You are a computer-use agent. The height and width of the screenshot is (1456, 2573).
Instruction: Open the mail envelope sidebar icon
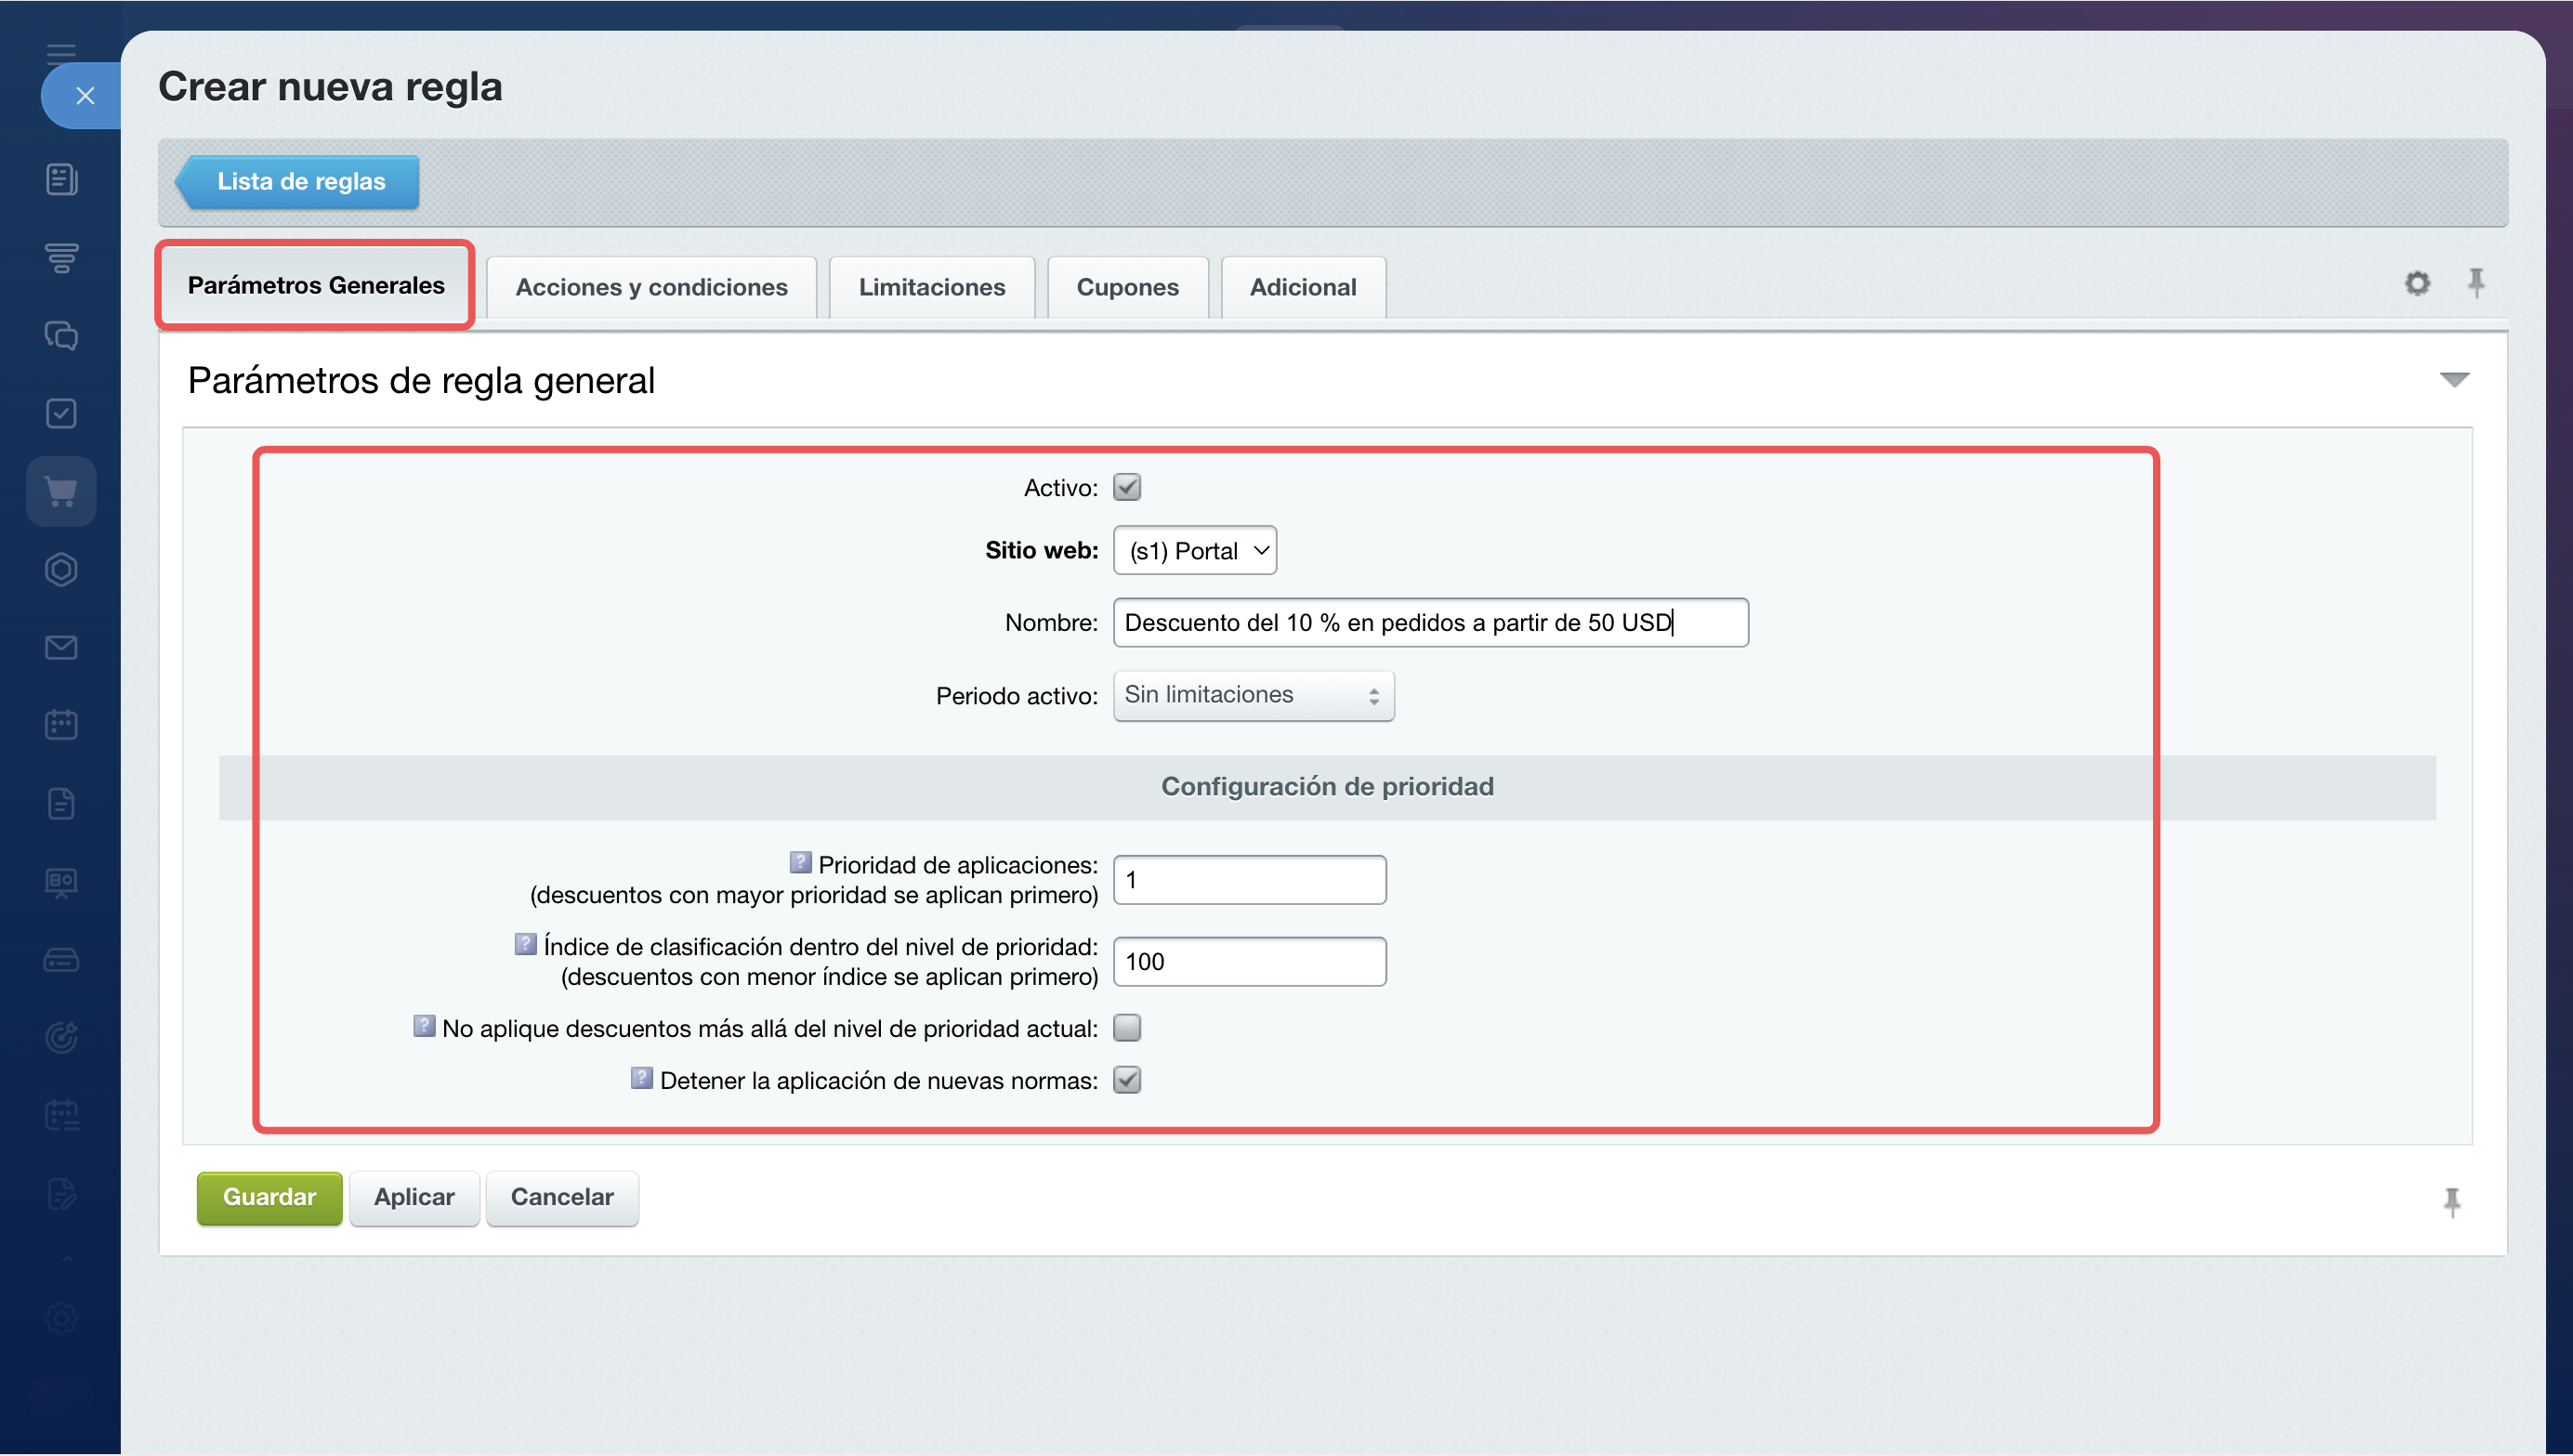pyautogui.click(x=61, y=647)
